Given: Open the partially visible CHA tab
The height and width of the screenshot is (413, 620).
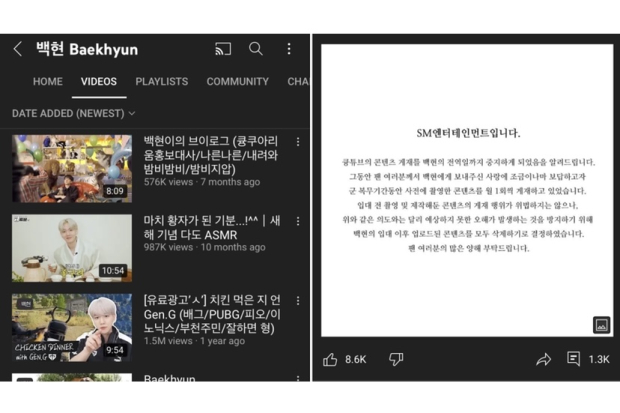Looking at the screenshot, I should click(x=298, y=81).
